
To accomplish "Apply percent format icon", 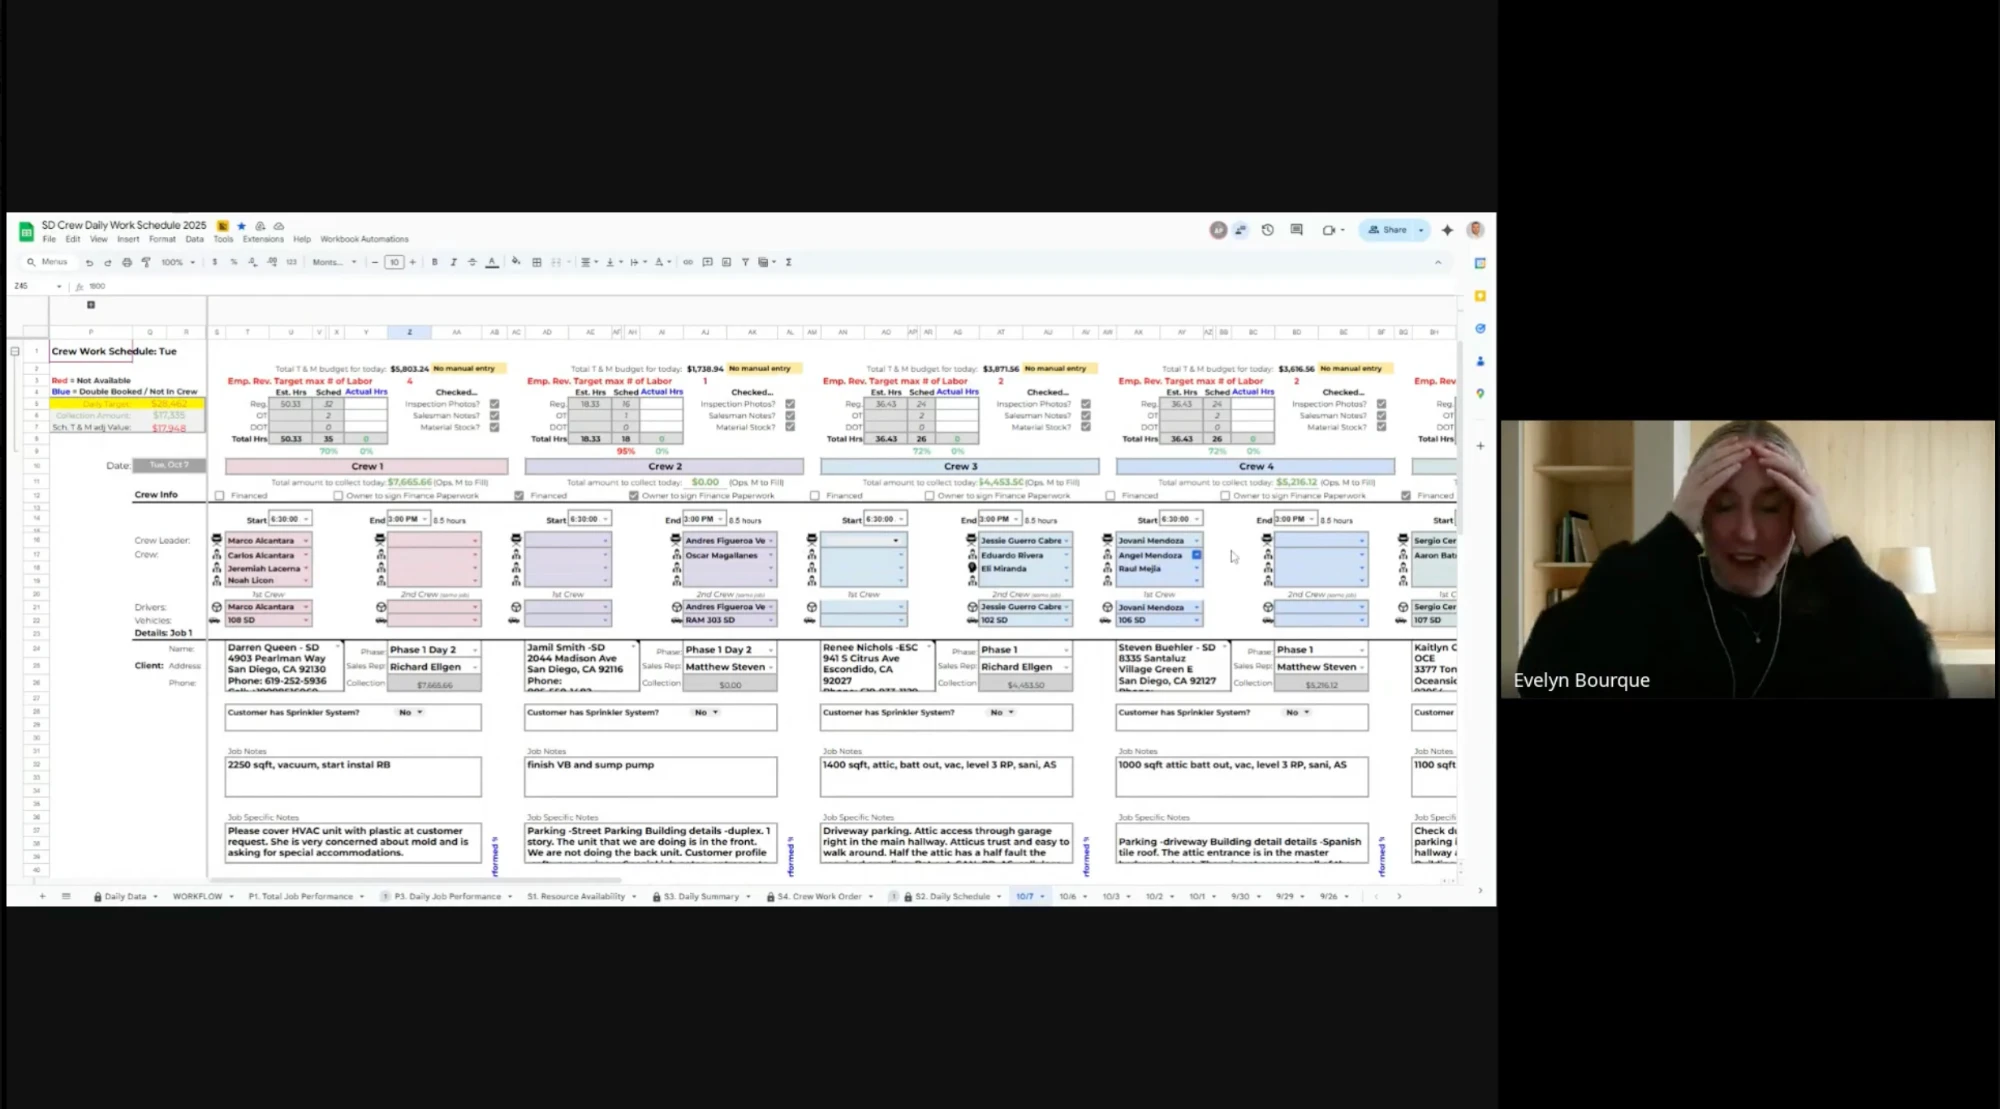I will coord(234,262).
